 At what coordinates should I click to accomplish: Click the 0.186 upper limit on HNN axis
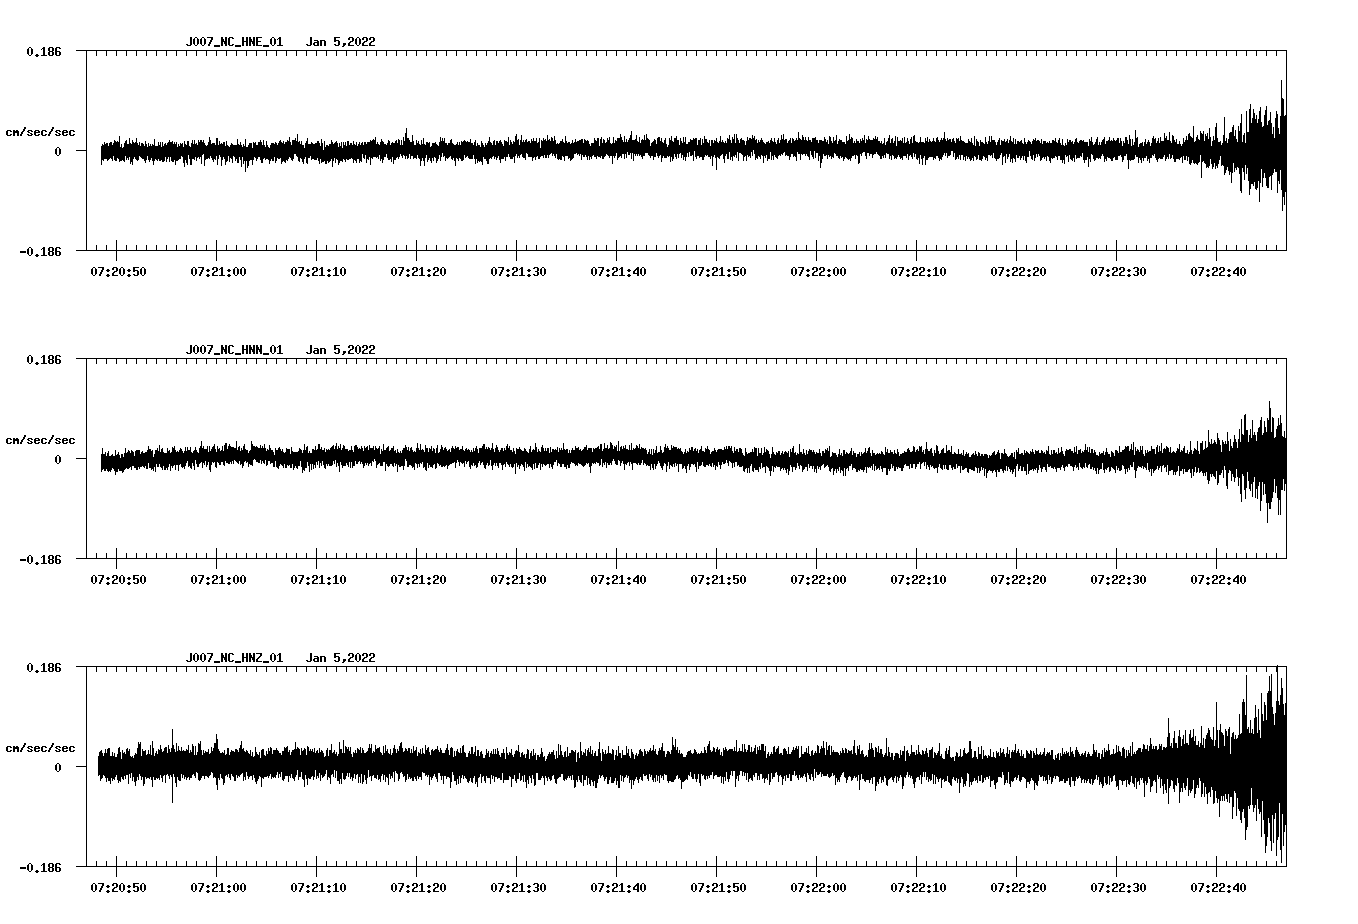click(x=43, y=359)
